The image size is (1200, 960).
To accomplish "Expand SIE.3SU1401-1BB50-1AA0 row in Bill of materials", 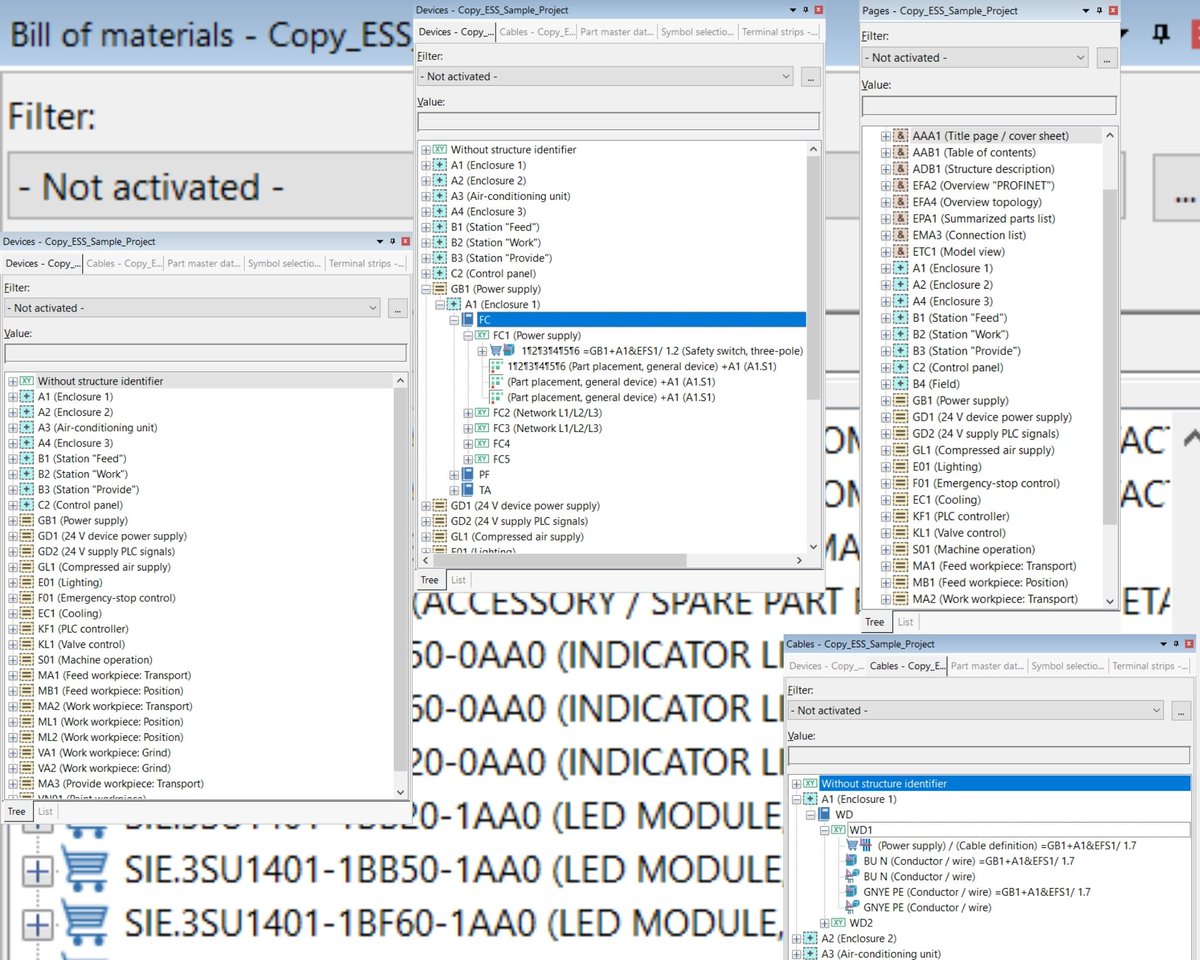I will pyautogui.click(x=37, y=871).
